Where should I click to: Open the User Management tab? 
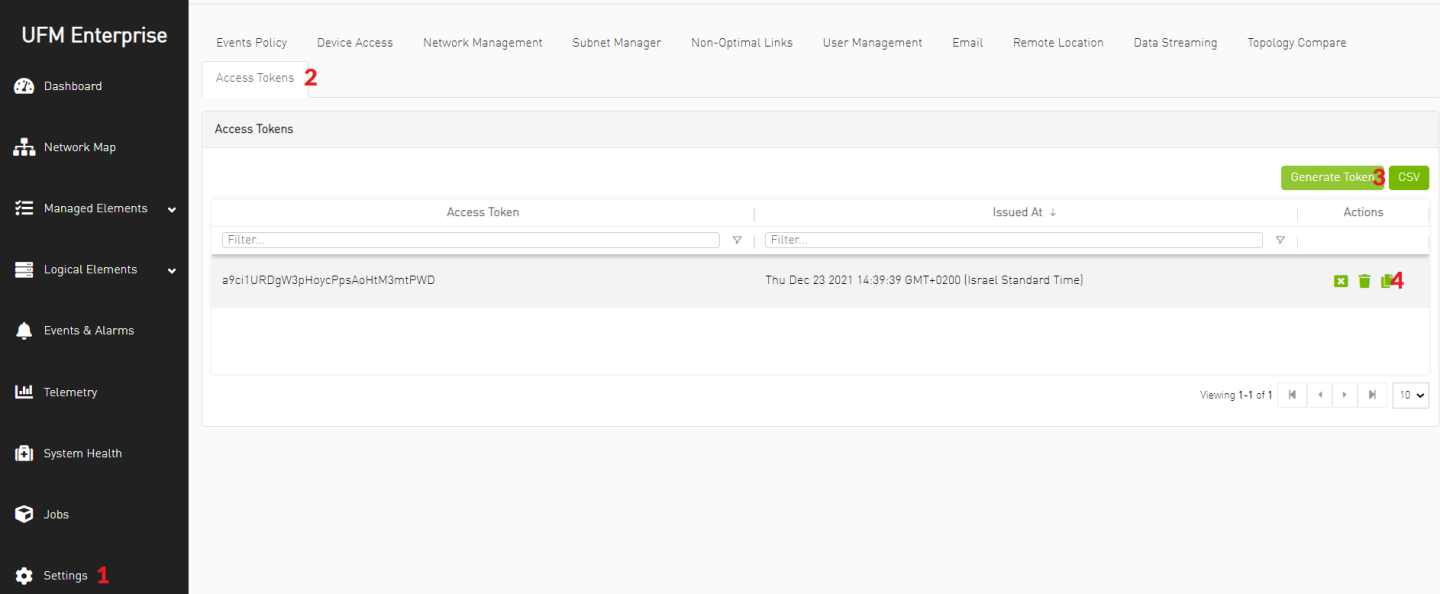click(x=872, y=43)
